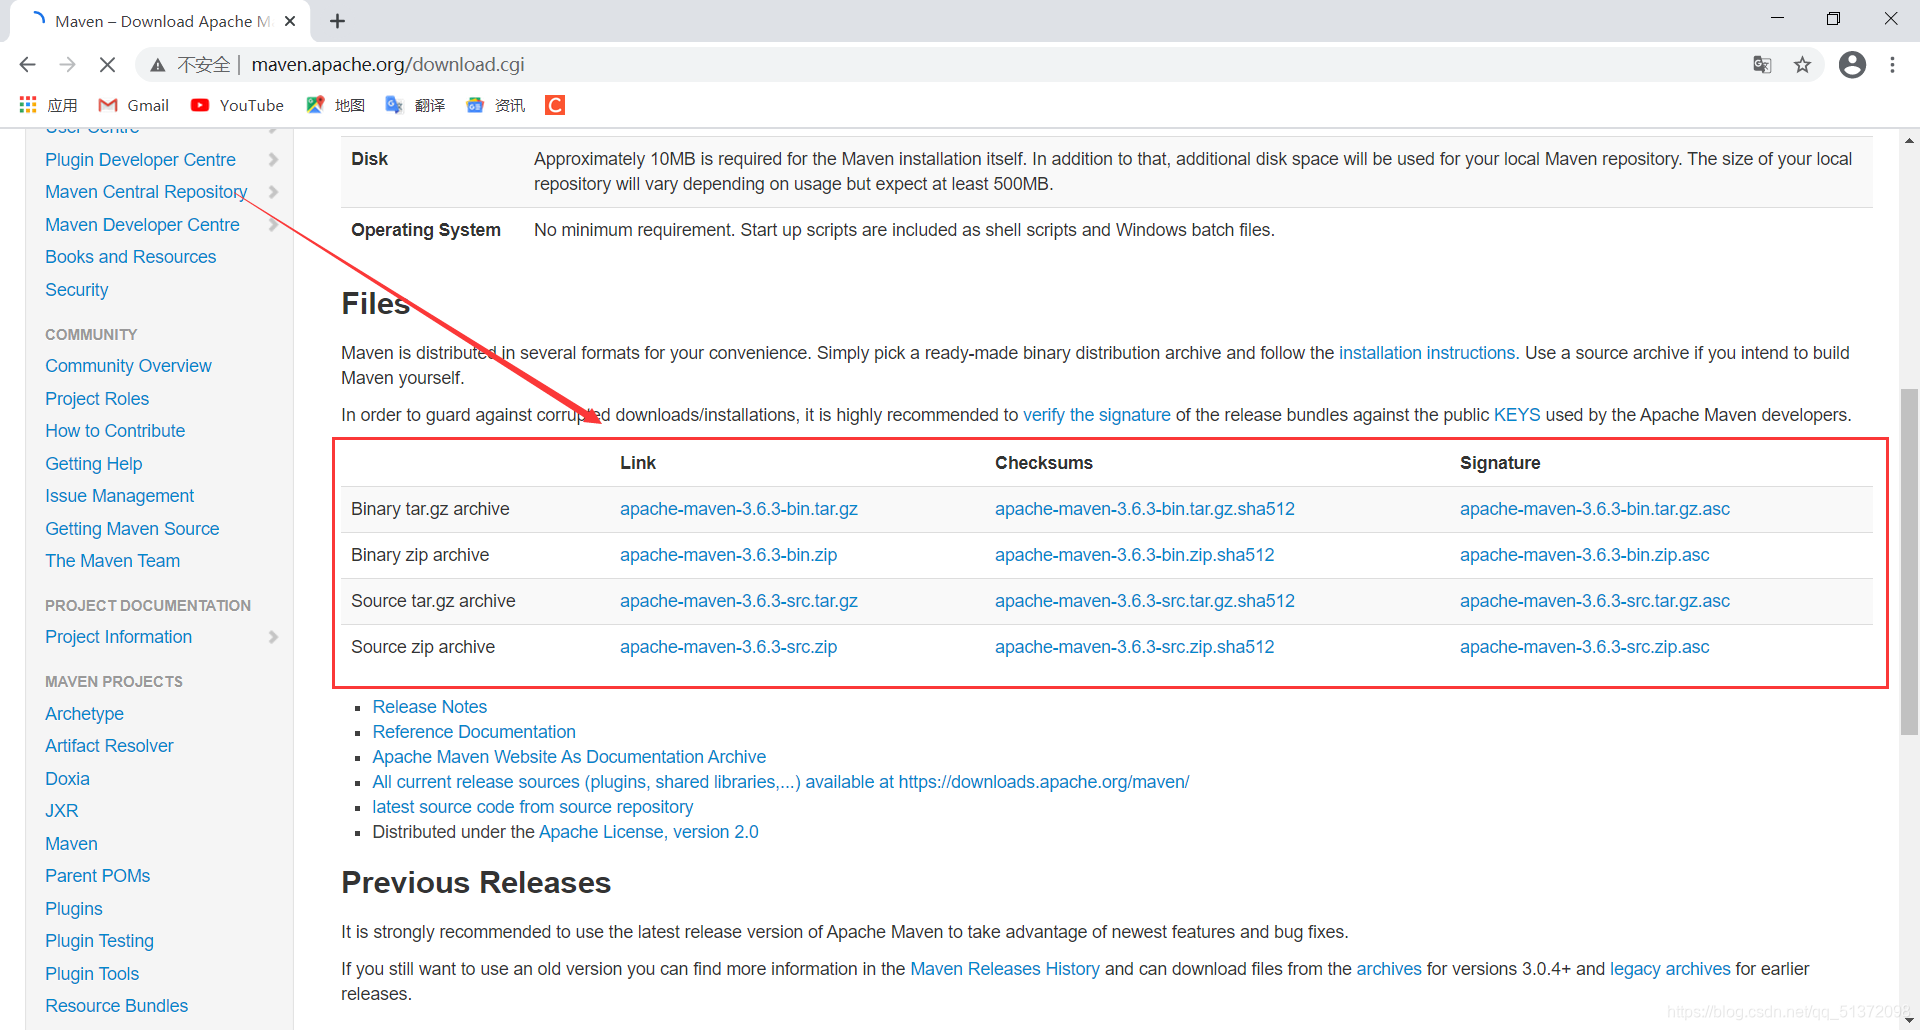Go back to the previous page
The width and height of the screenshot is (1920, 1030).
[x=27, y=65]
